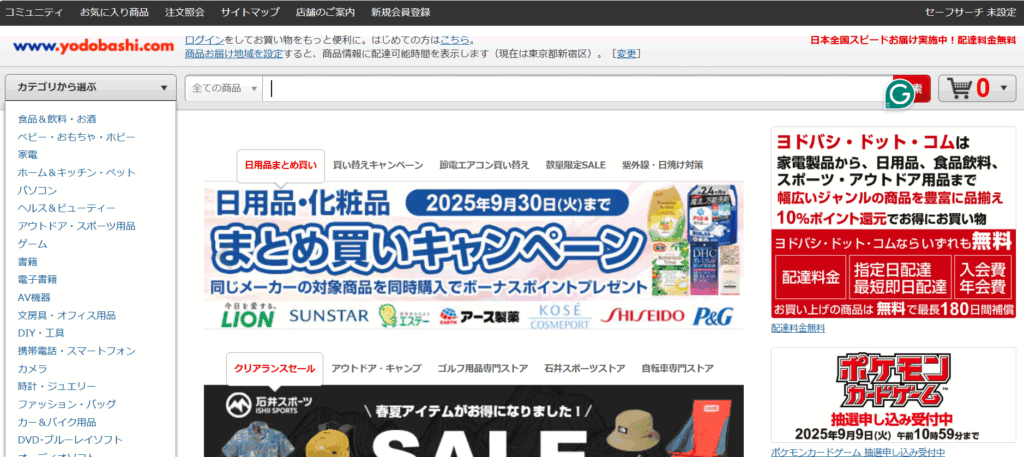Click 配達料金無料 link under red banner

[798, 328]
